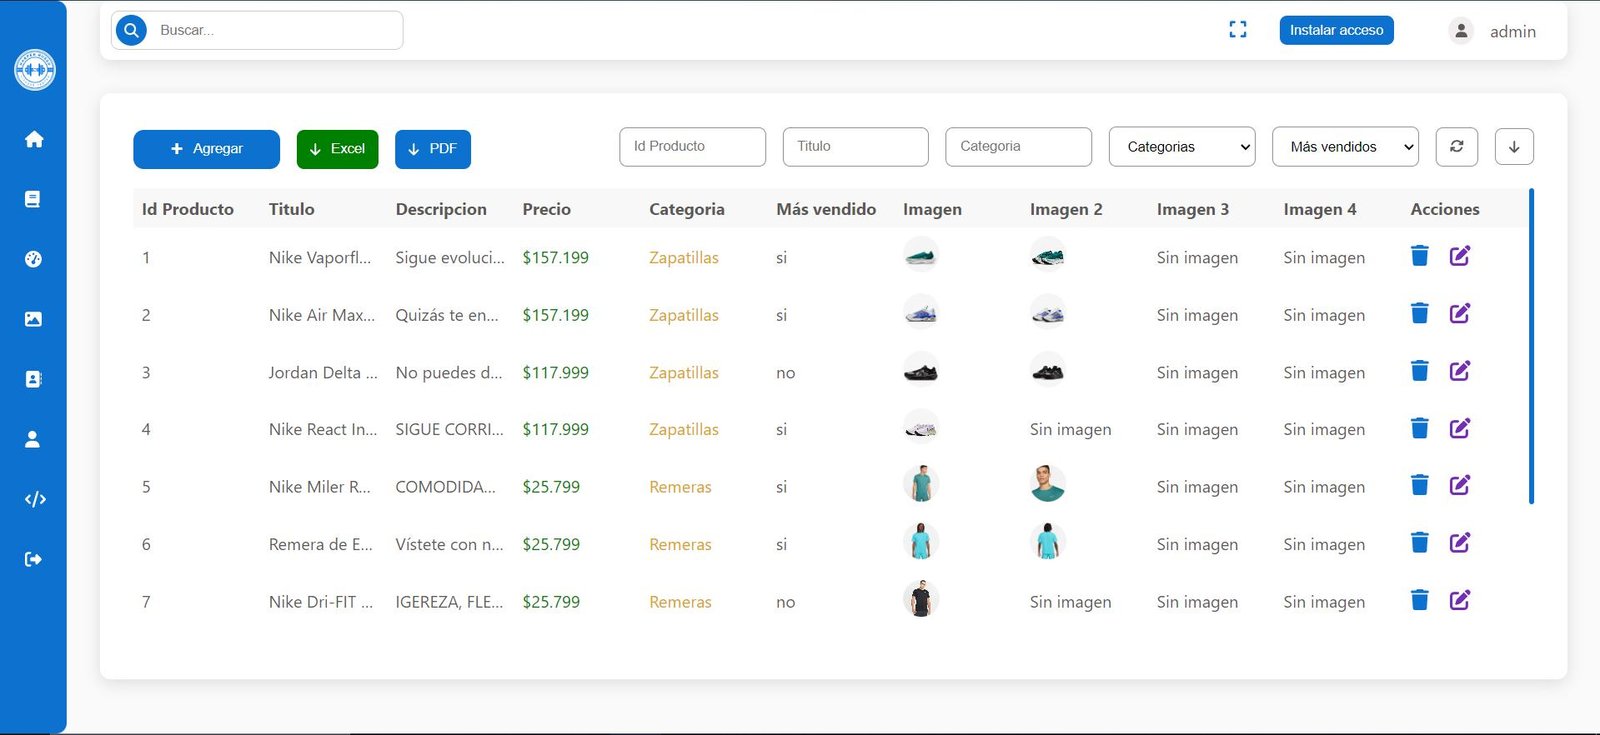The height and width of the screenshot is (735, 1600).
Task: Edit the Jordan Delta product row
Action: (x=1459, y=371)
